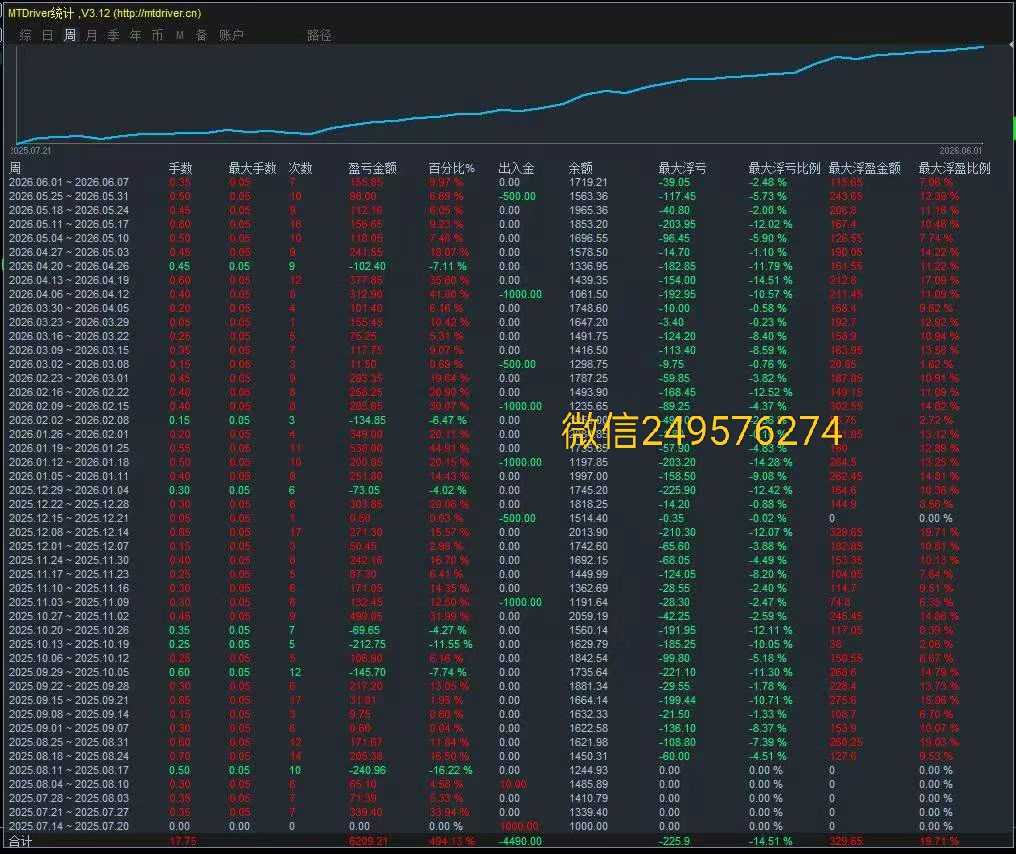Select the 2025.12.15 ~ 2025.12.21 week row
Screen dimensions: 1016x854
point(500,518)
